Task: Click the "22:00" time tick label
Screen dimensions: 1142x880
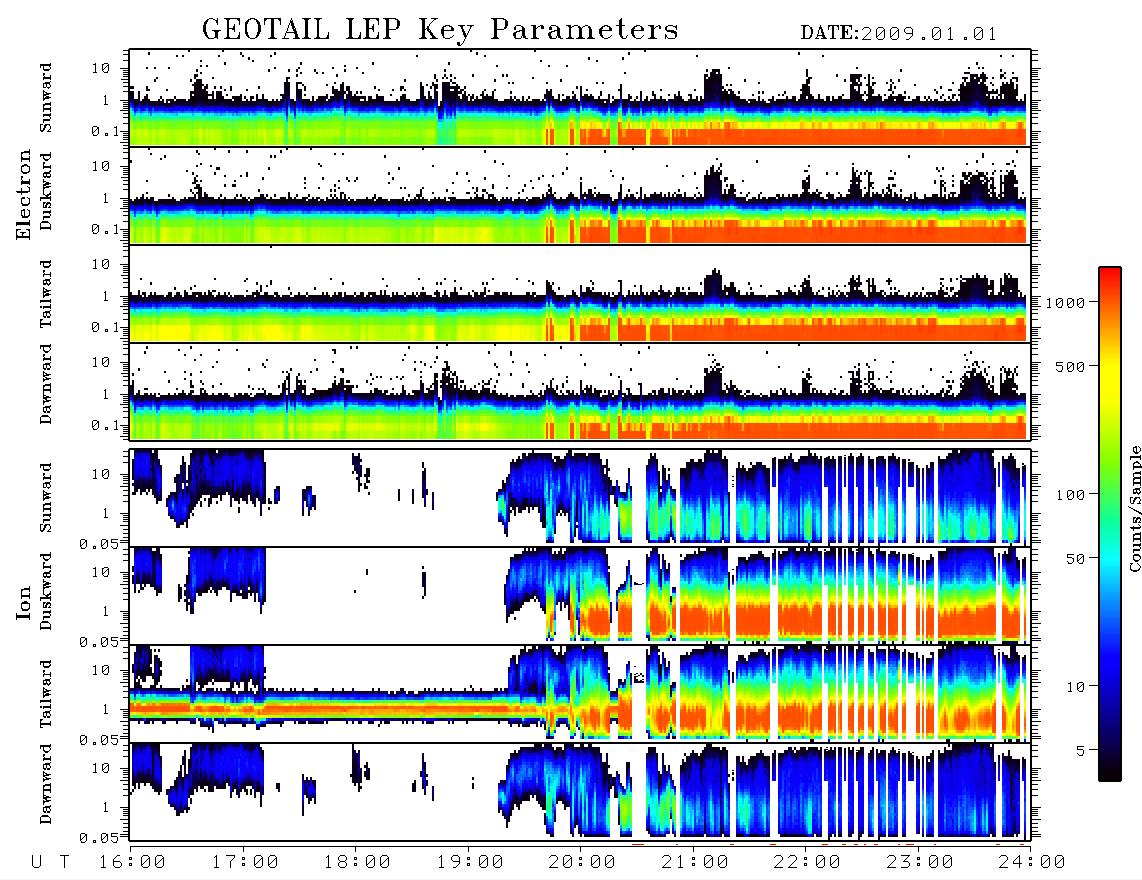Action: (x=807, y=862)
